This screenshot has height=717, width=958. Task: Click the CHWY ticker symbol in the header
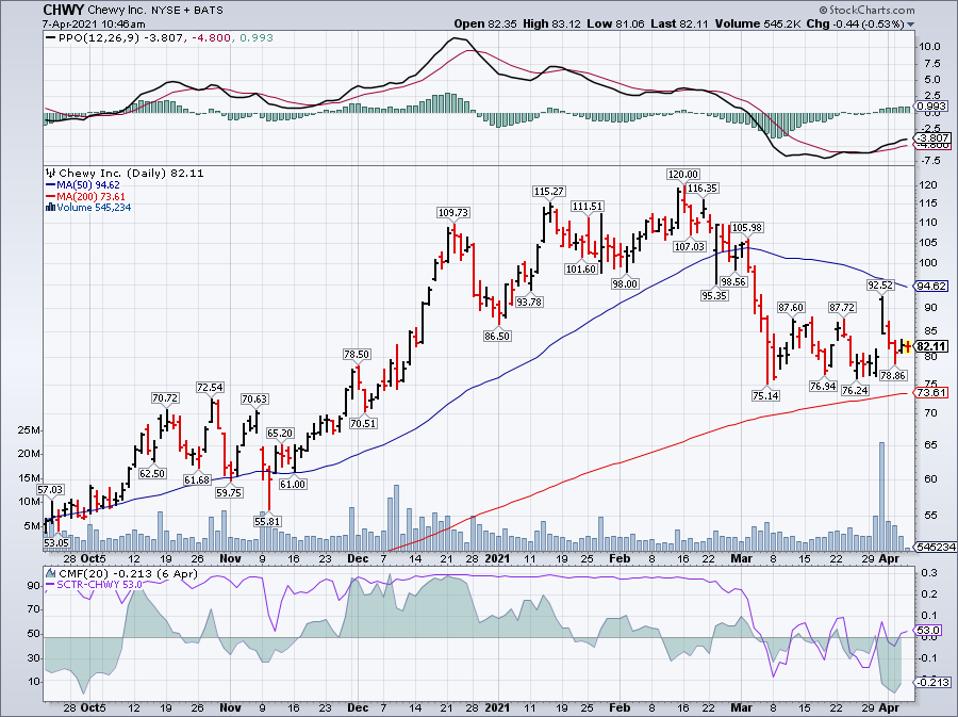(64, 10)
